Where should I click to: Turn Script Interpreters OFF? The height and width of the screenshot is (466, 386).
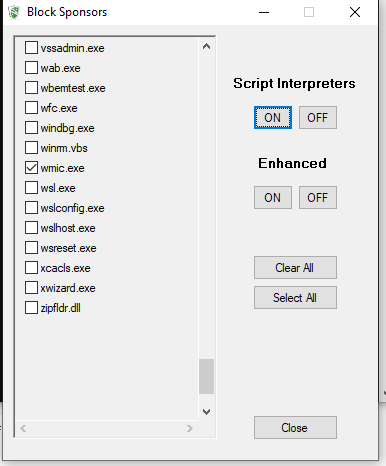(x=318, y=118)
